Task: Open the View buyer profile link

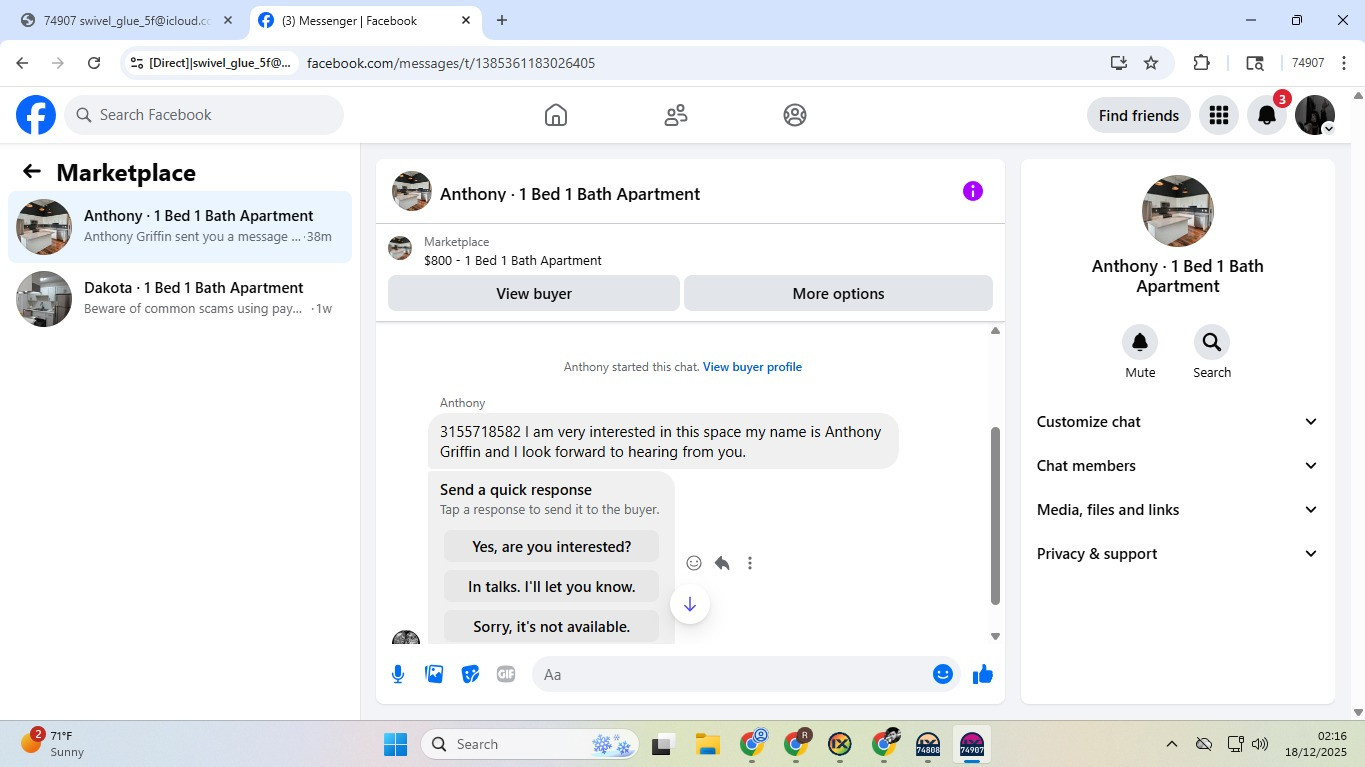Action: coord(752,367)
